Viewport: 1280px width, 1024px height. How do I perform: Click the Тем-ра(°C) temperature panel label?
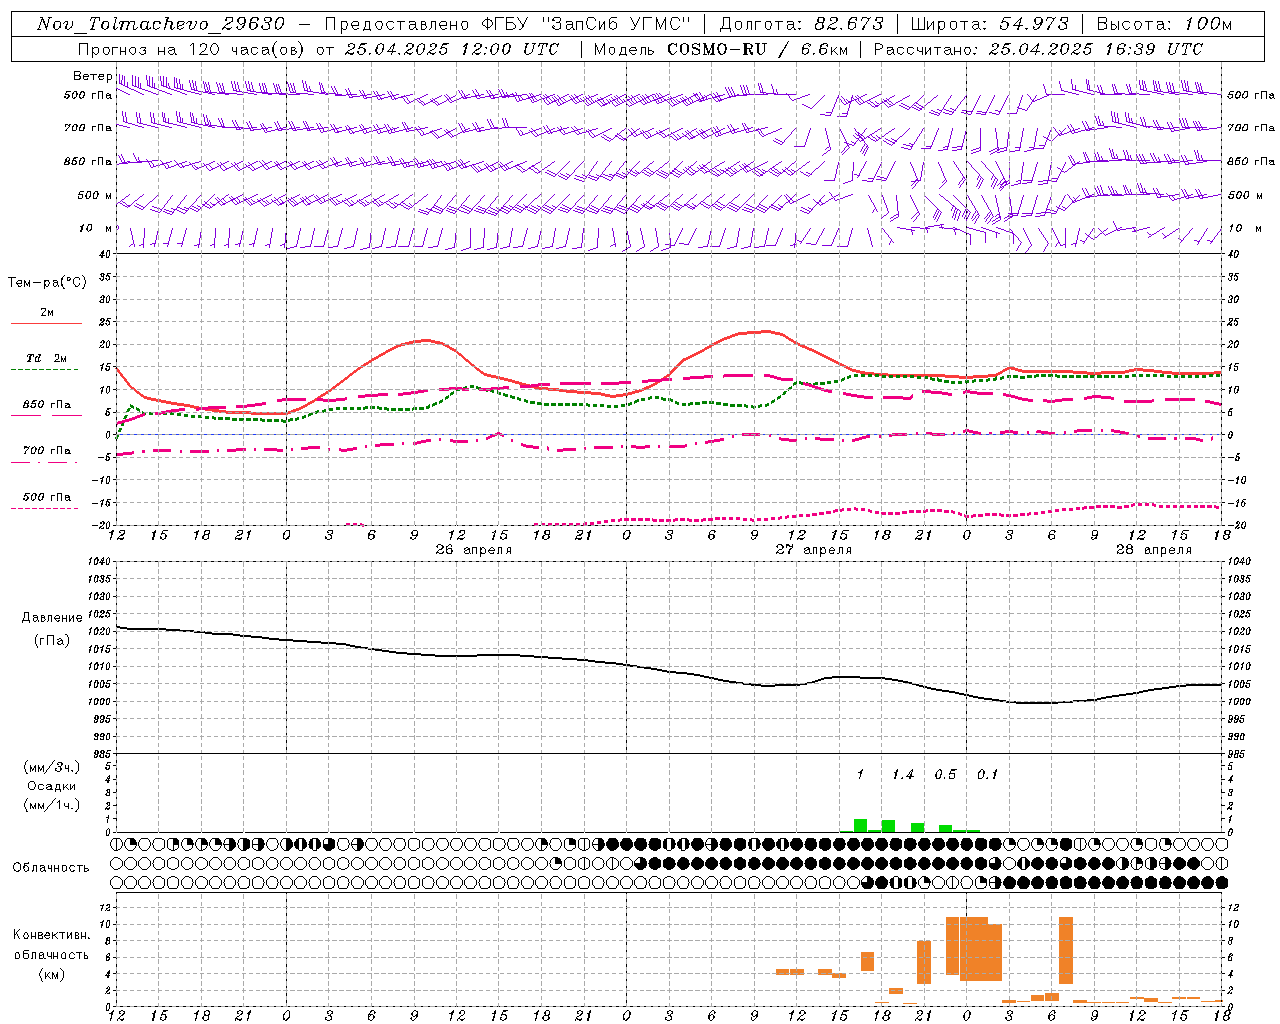pyautogui.click(x=47, y=283)
